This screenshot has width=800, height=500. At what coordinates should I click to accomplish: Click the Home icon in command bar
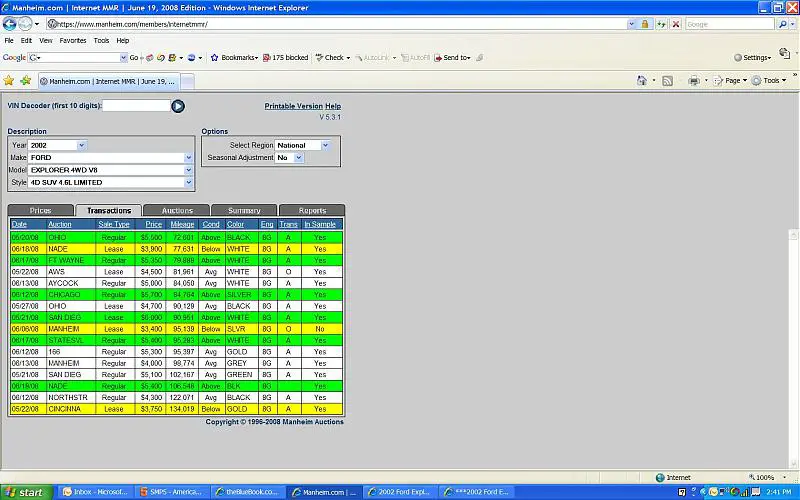641,81
